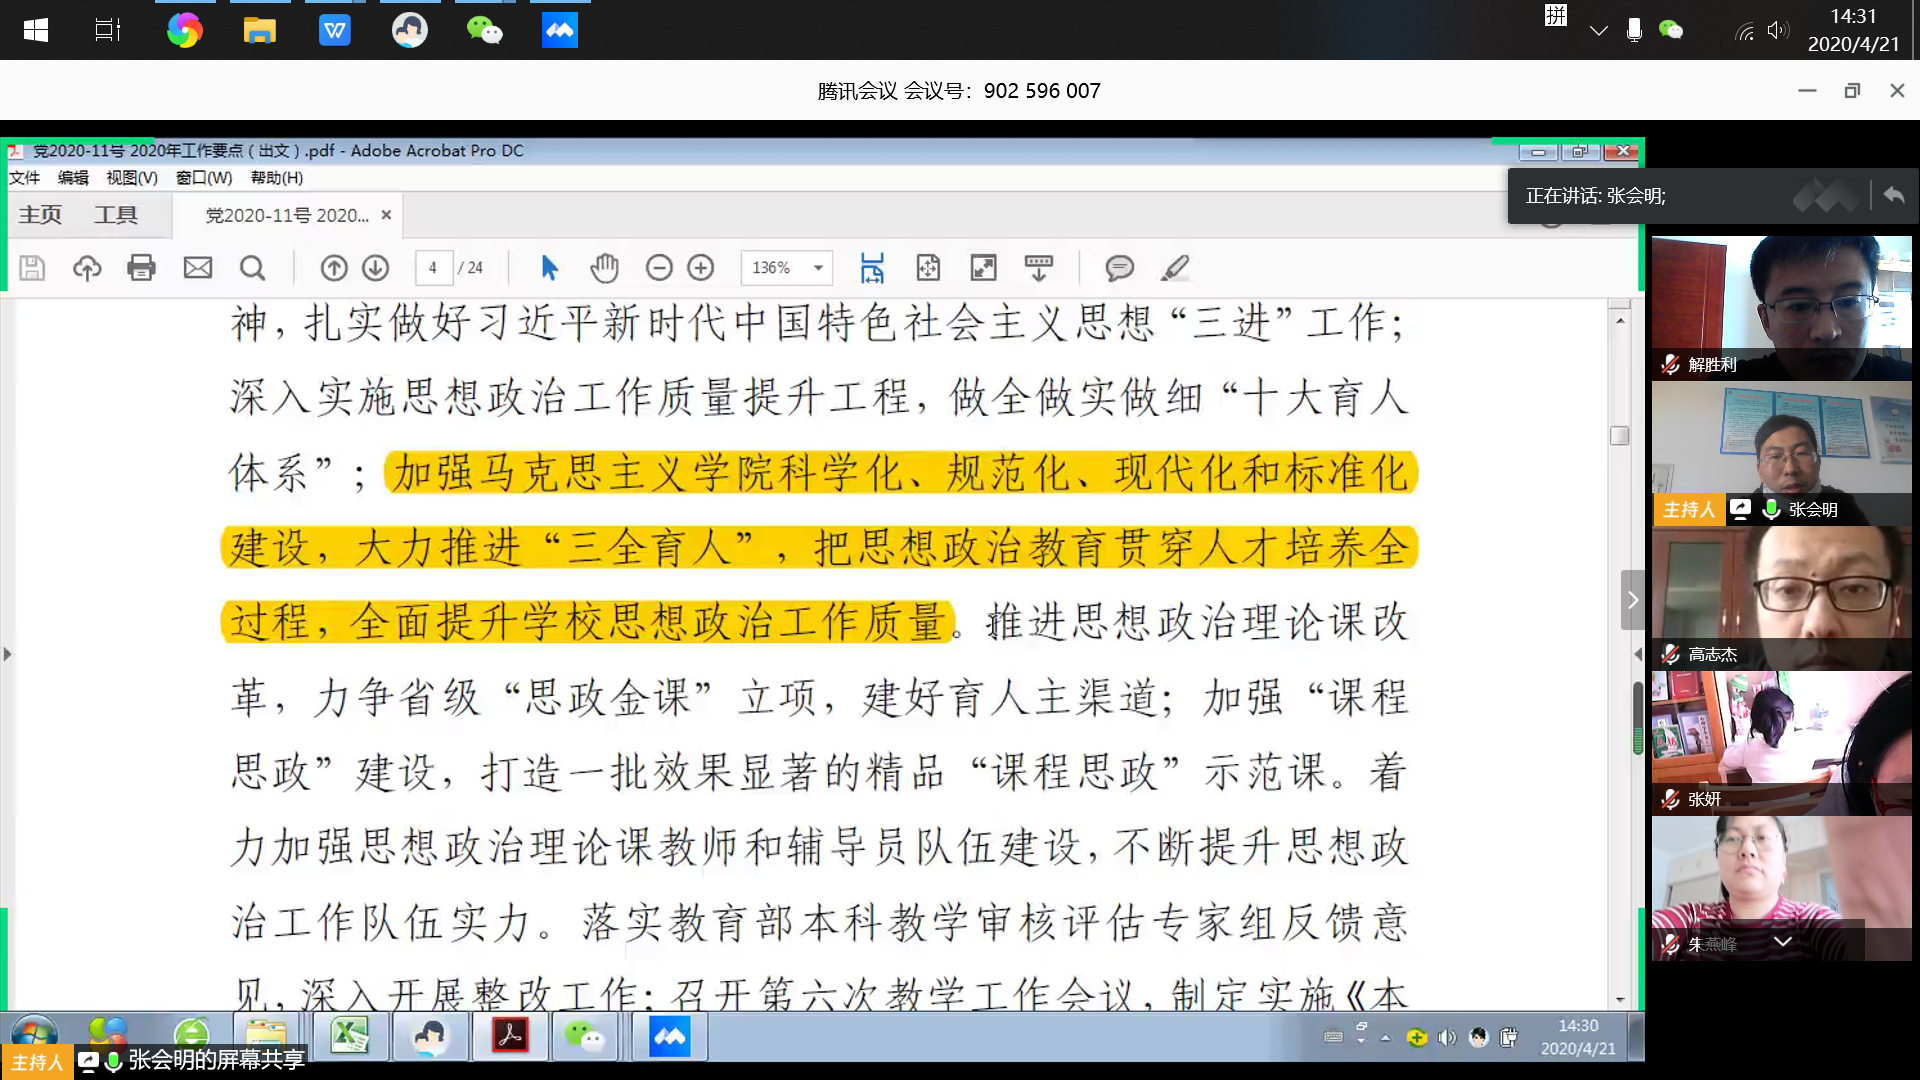
Task: Click the 主页 tab button
Action: [40, 215]
